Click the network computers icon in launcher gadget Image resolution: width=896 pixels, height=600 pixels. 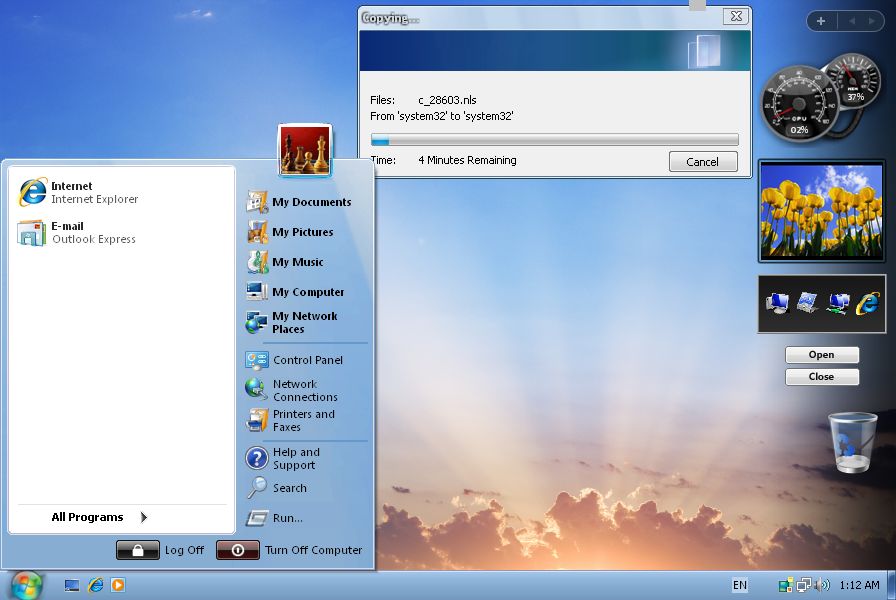(838, 303)
